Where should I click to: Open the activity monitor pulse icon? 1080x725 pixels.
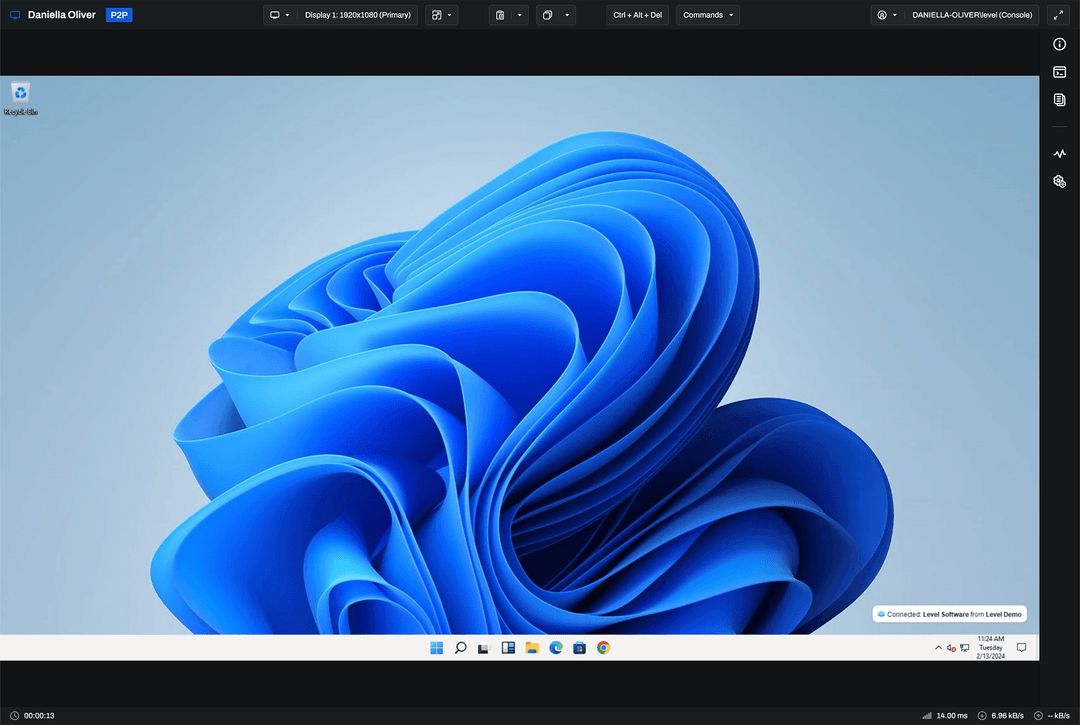(1059, 154)
